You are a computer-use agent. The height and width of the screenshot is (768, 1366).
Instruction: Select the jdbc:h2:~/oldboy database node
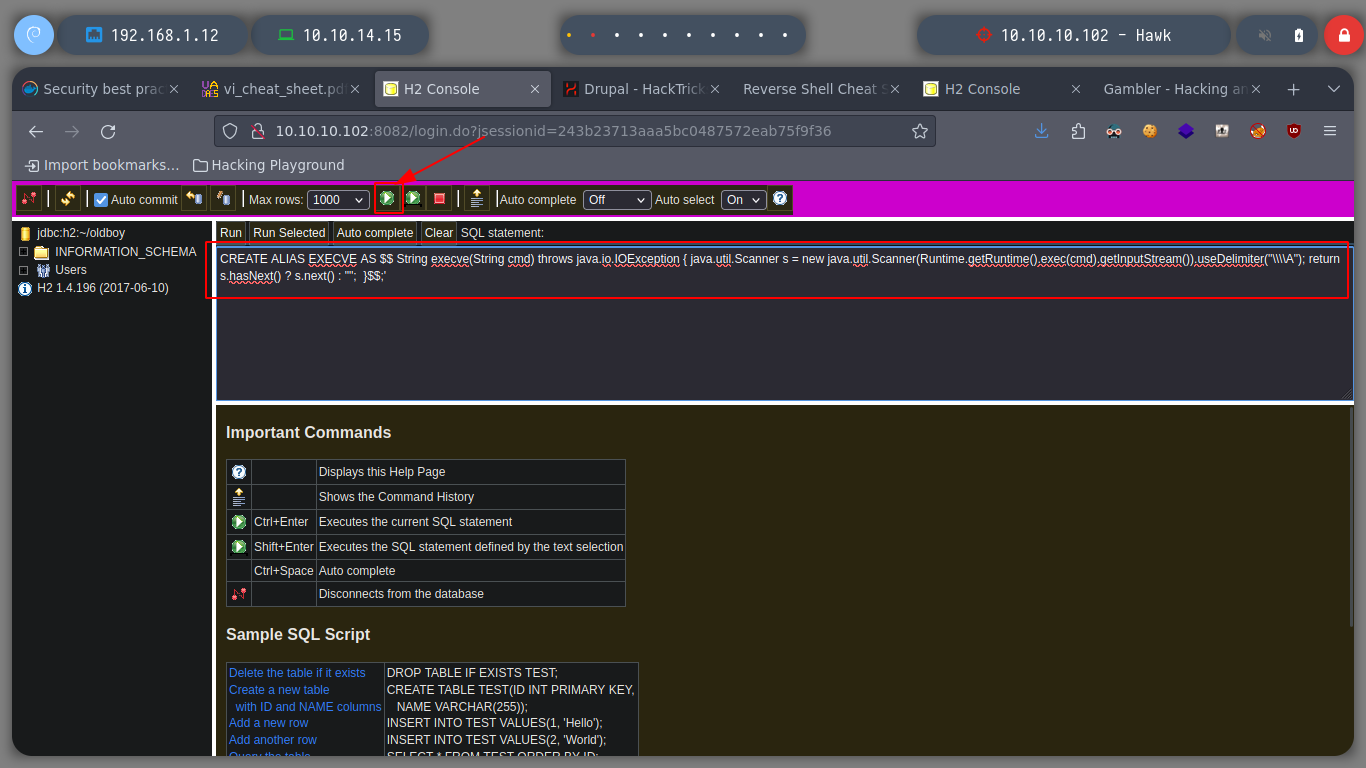coord(81,233)
